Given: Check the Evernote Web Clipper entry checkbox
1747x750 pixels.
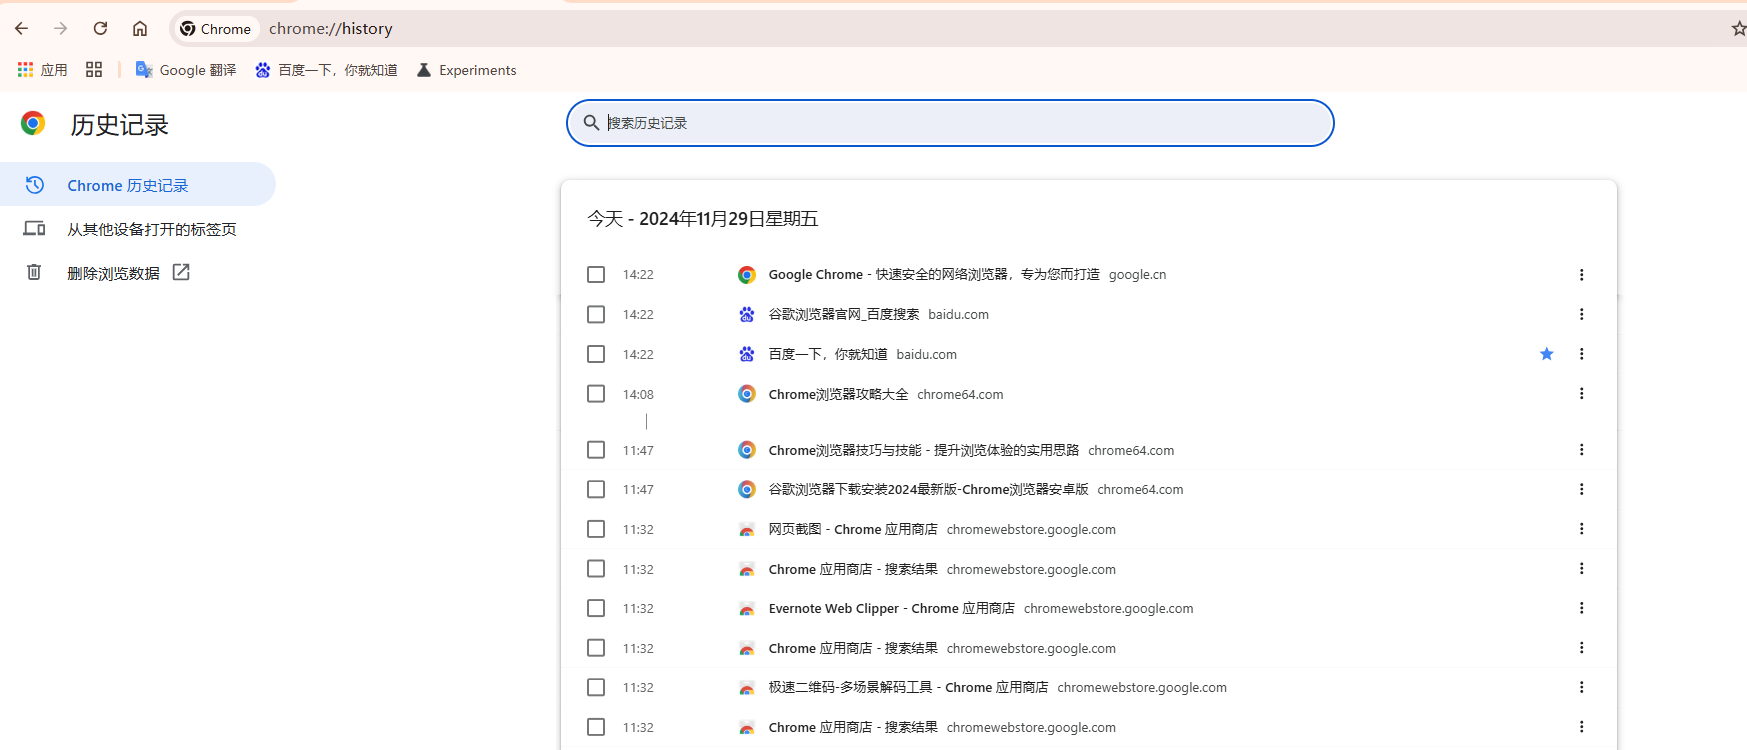Looking at the screenshot, I should point(596,608).
